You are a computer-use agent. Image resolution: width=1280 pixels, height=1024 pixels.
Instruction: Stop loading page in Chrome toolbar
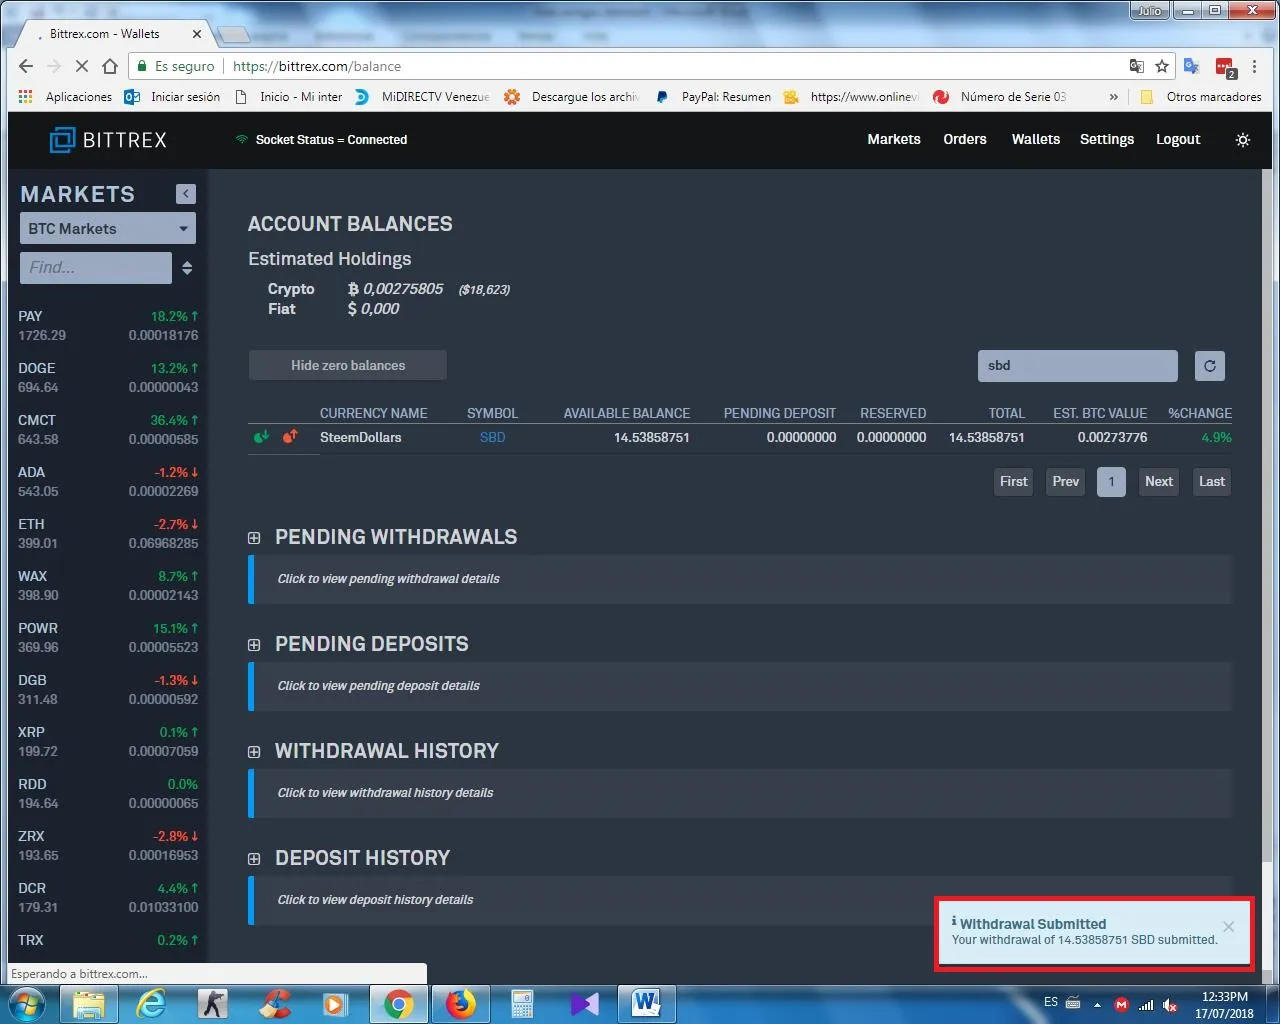pos(82,66)
